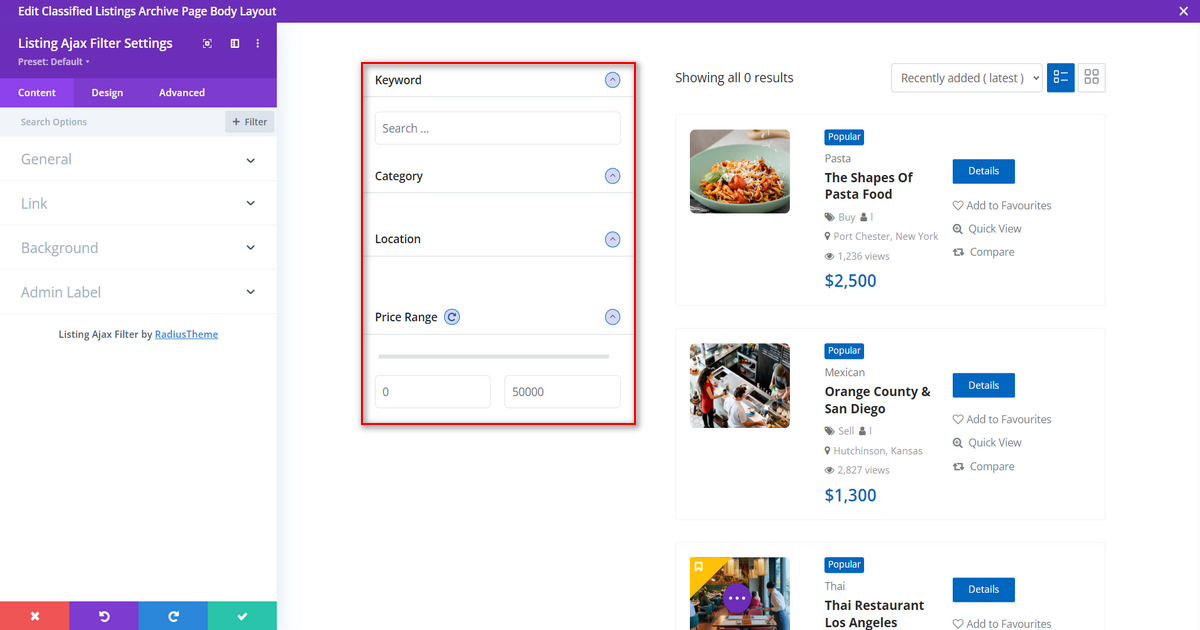This screenshot has height=630, width=1200.
Task: Close the layout editor with the top X
Action: tap(1183, 11)
